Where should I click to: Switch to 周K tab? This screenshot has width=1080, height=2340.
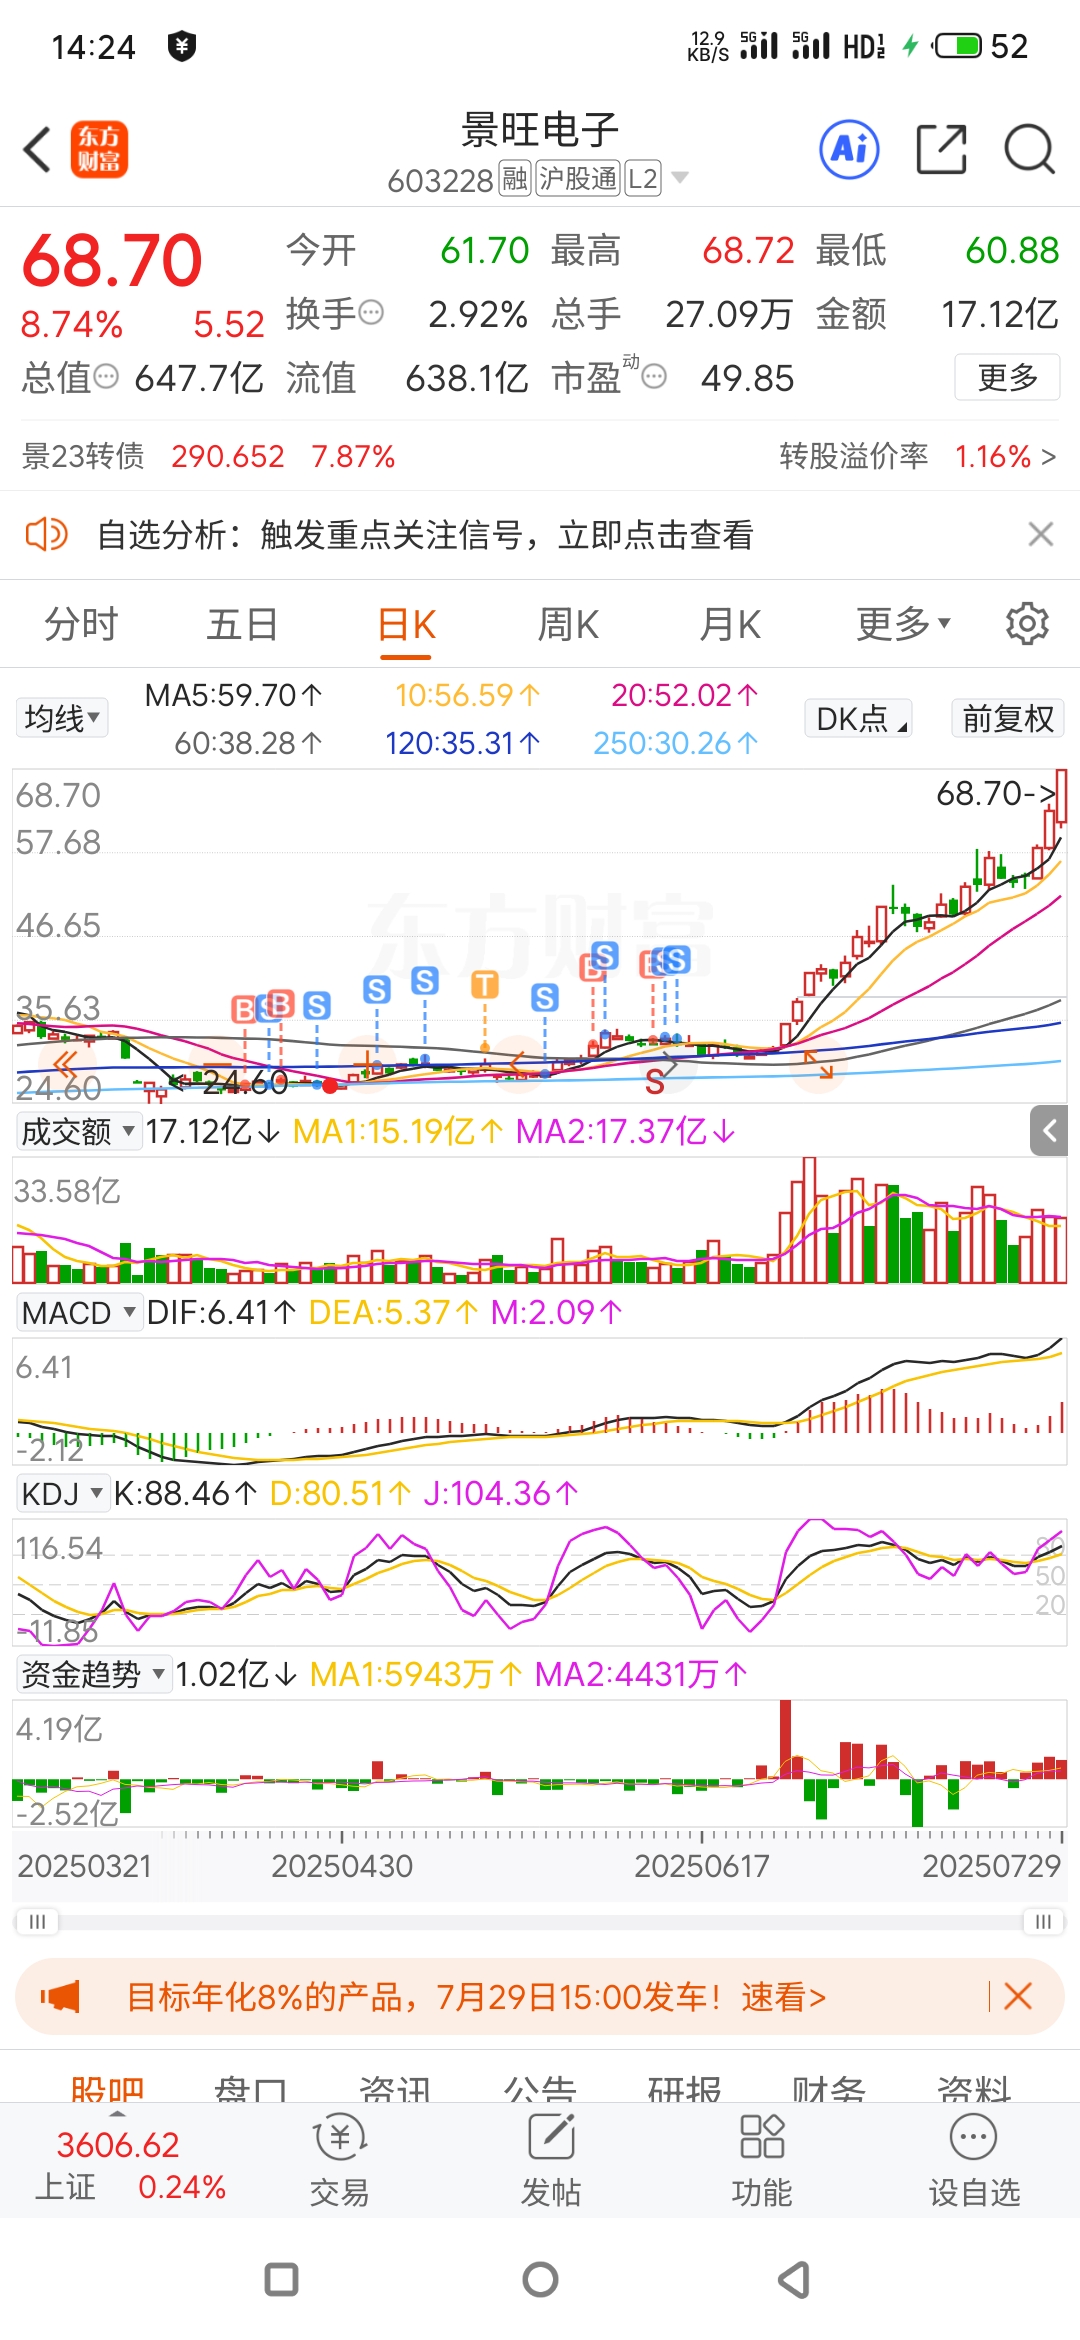click(x=568, y=624)
